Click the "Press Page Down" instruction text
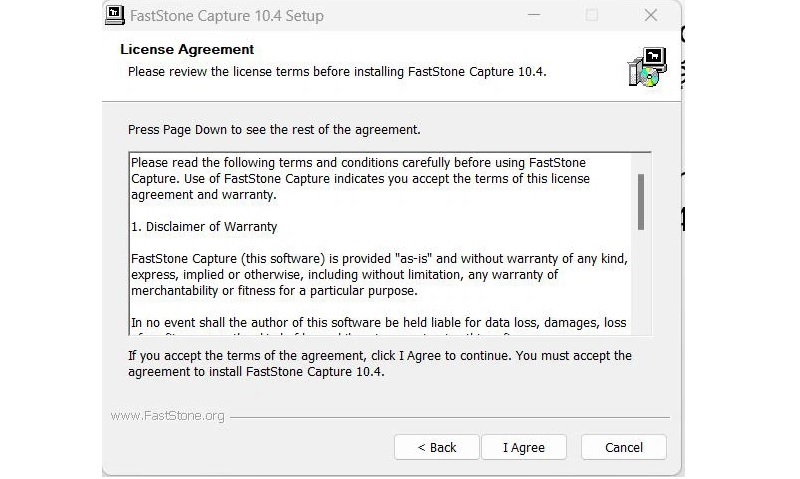The width and height of the screenshot is (800, 479). click(x=274, y=130)
